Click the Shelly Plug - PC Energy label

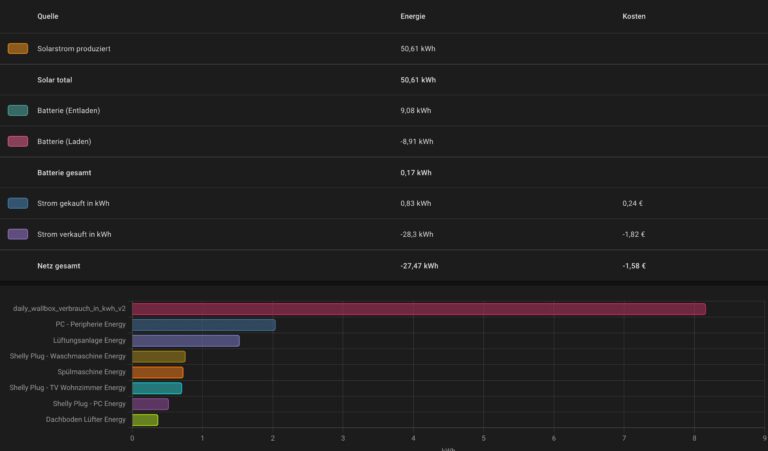pos(89,404)
